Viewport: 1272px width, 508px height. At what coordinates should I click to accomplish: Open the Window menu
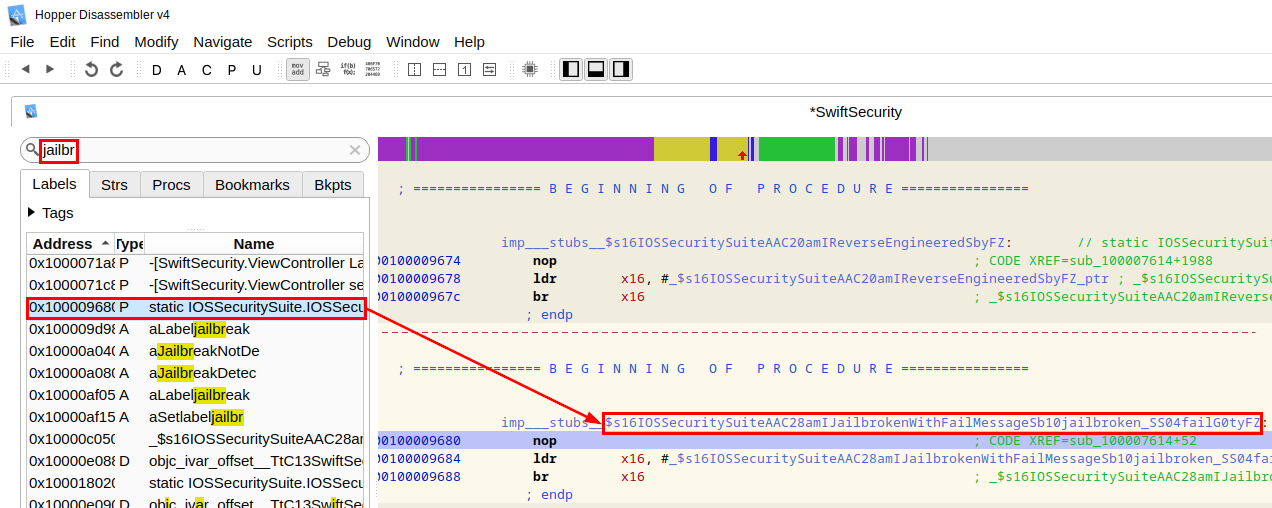tap(413, 42)
